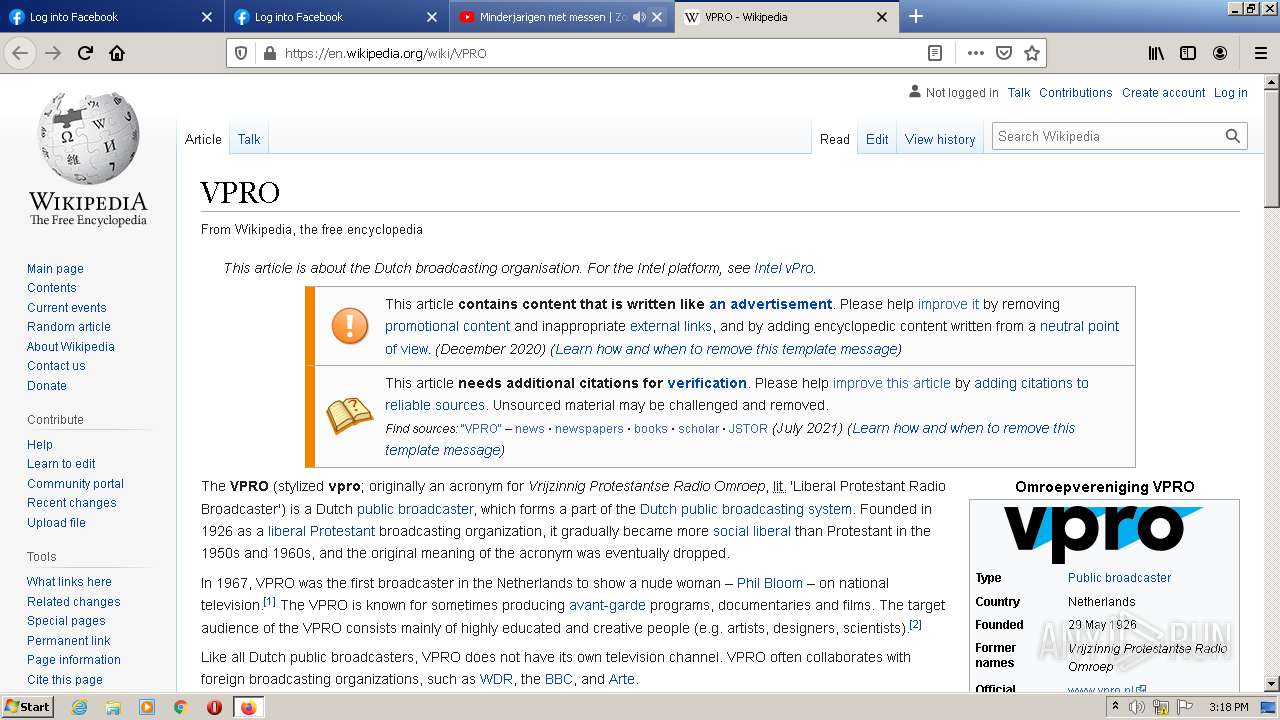Click the scrollbar down arrow
The height and width of the screenshot is (720, 1280).
(x=1271, y=684)
